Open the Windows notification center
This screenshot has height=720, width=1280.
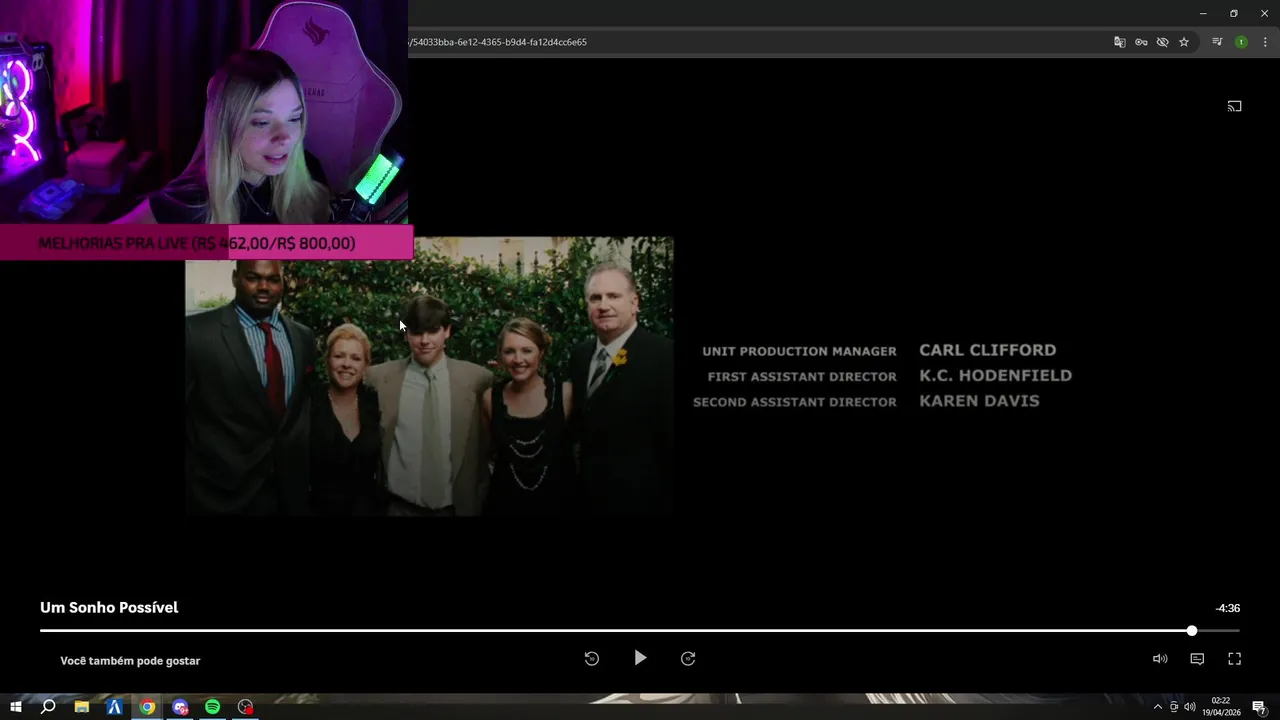click(1259, 707)
